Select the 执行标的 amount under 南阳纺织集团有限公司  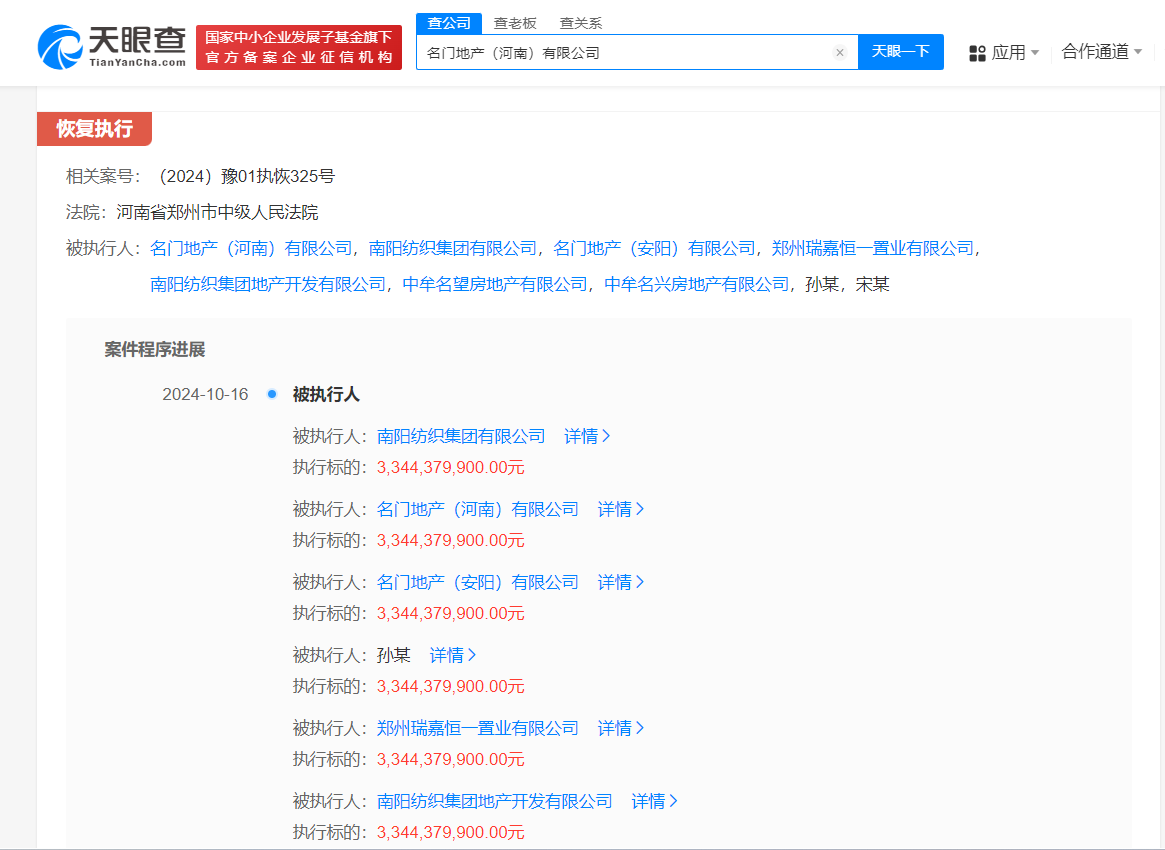[450, 467]
